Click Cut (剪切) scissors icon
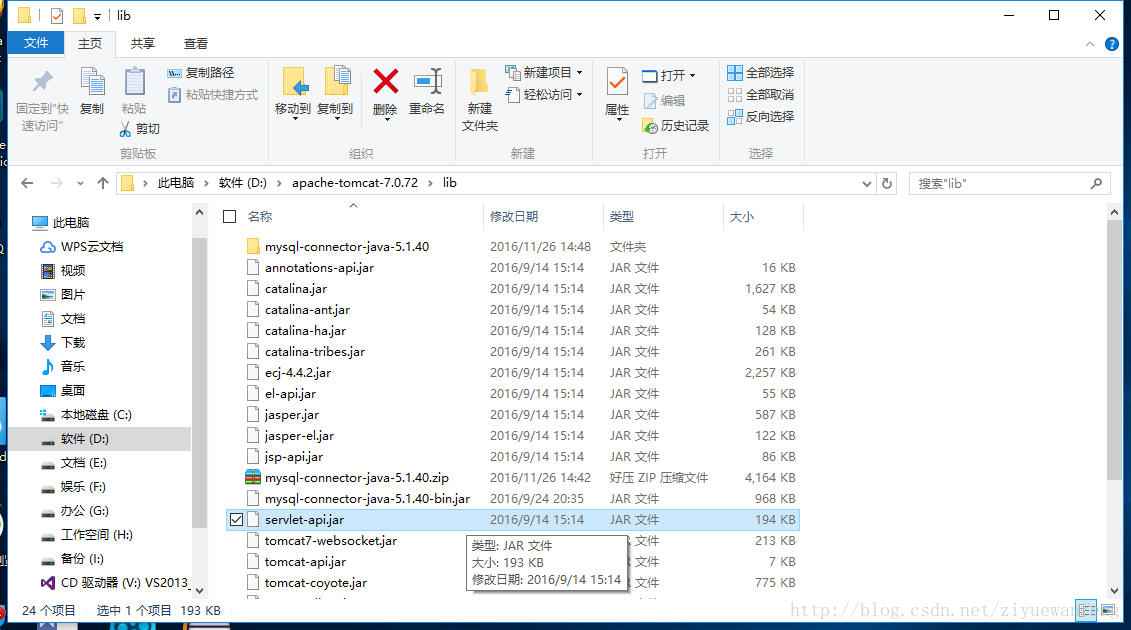 (126, 129)
